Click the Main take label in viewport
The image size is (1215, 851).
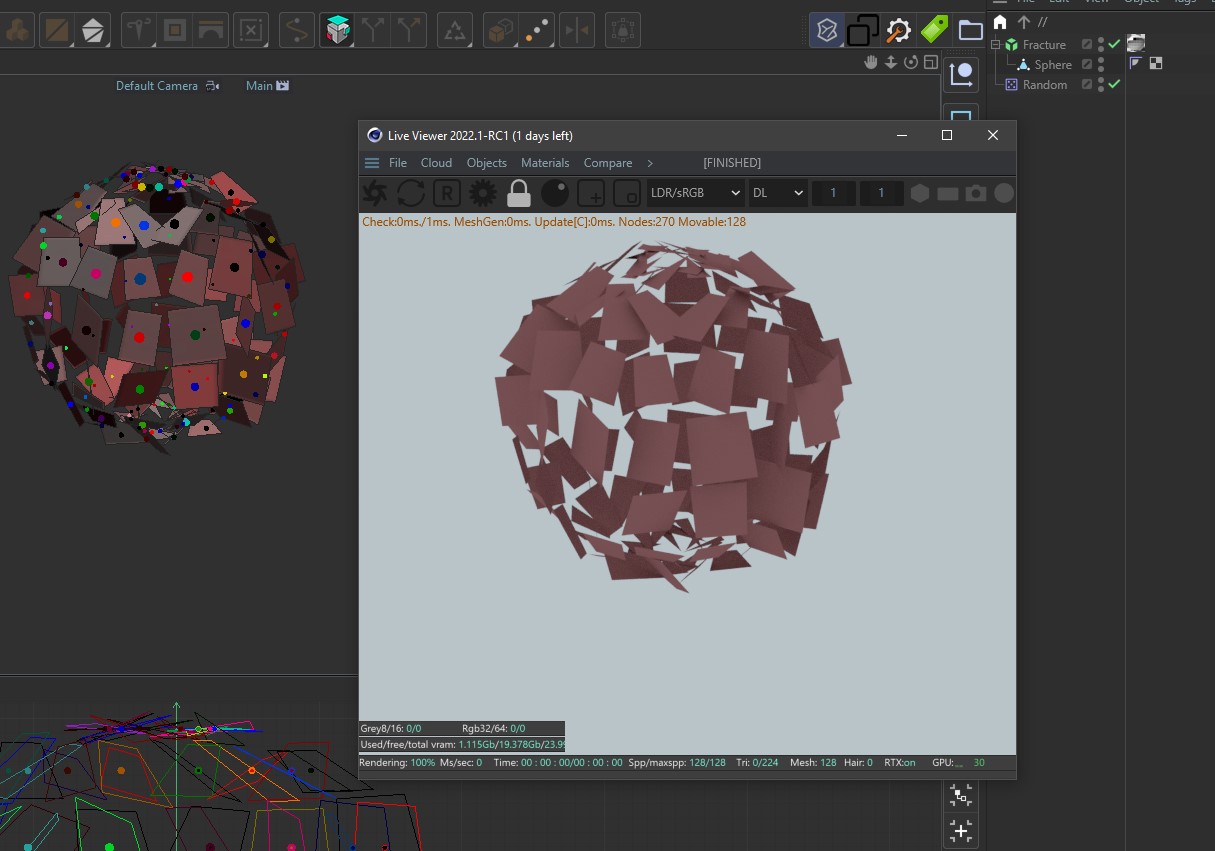(259, 86)
